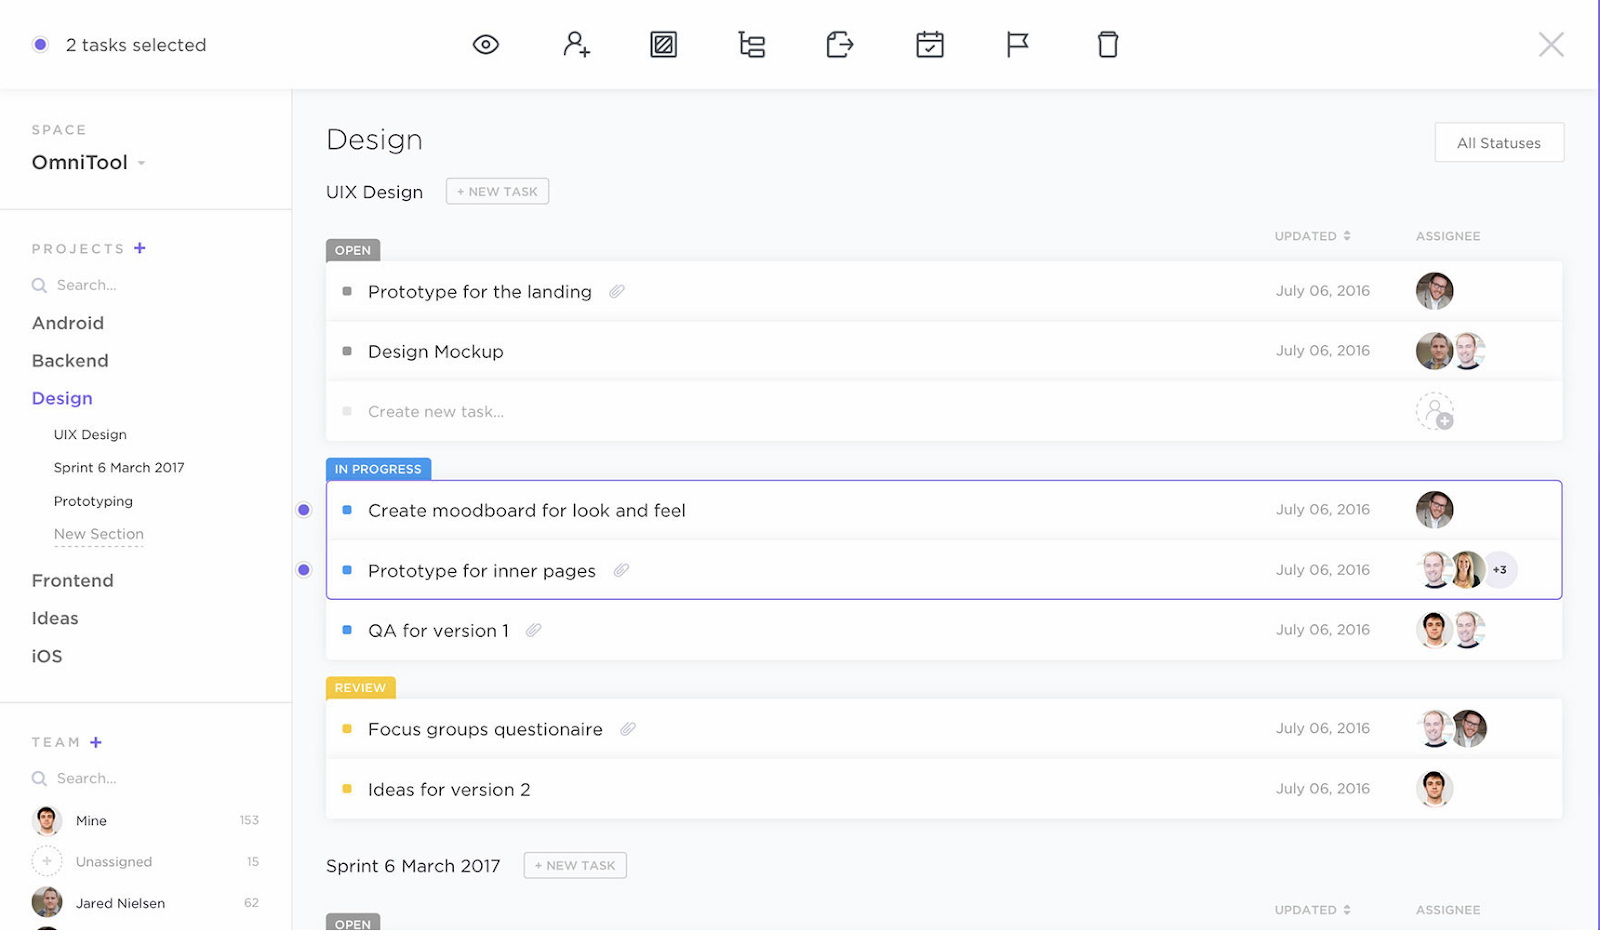Set priority with the flag icon
Viewport: 1600px width, 945px height.
1017,44
